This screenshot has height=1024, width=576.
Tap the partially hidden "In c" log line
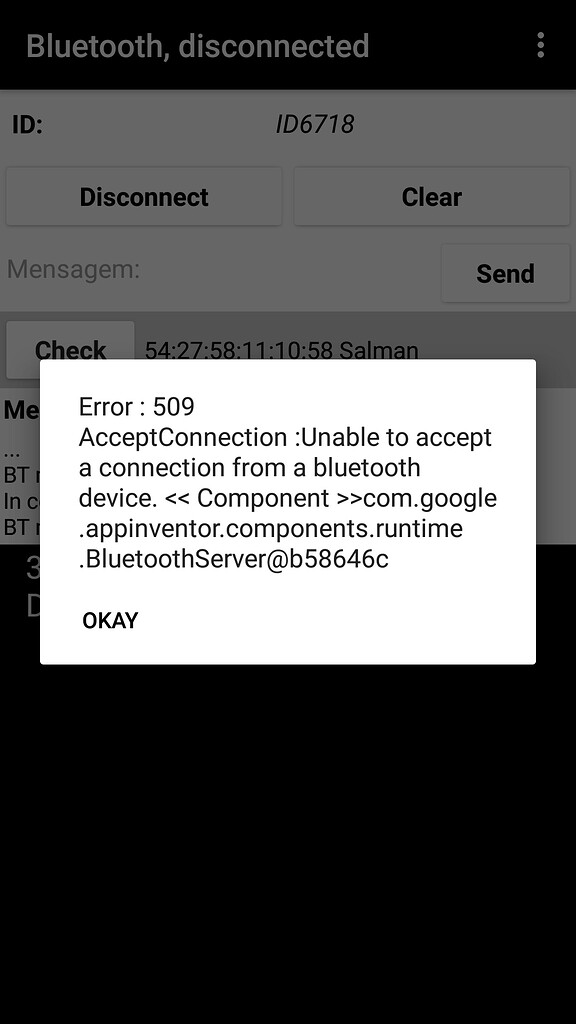(21, 501)
